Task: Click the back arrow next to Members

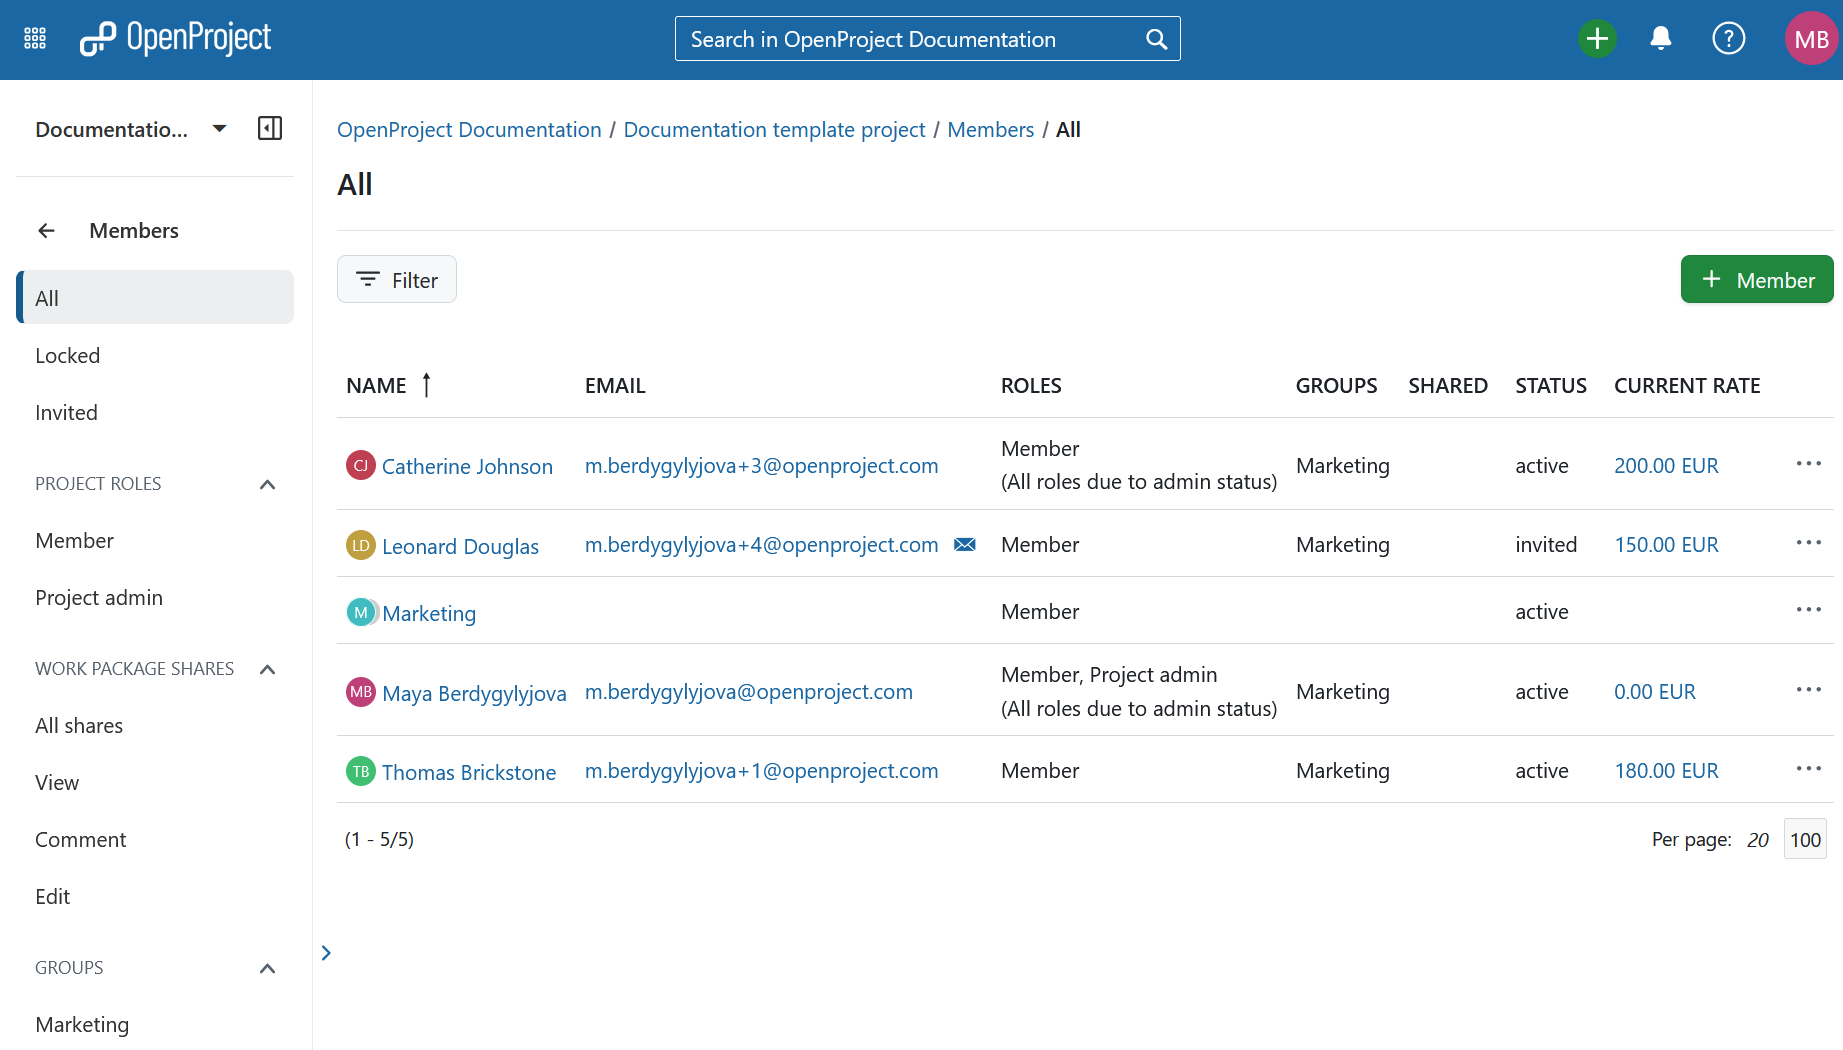Action: click(x=46, y=230)
